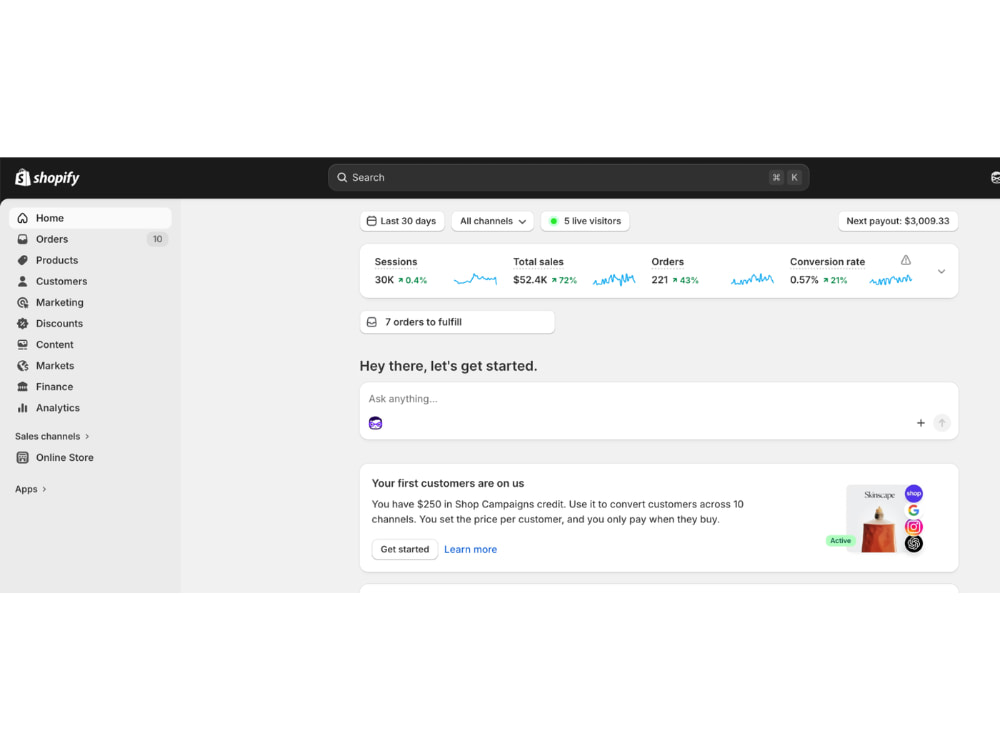Open Finance in the sidebar

(x=91, y=386)
